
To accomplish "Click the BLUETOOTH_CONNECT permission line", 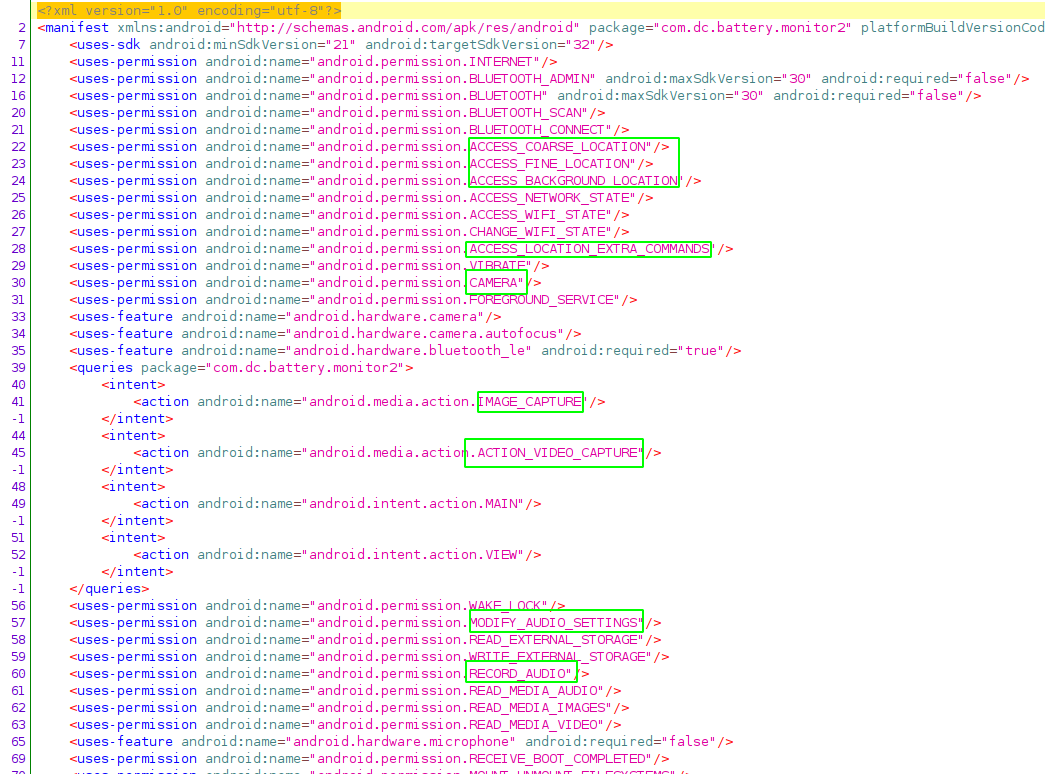I will point(349,130).
